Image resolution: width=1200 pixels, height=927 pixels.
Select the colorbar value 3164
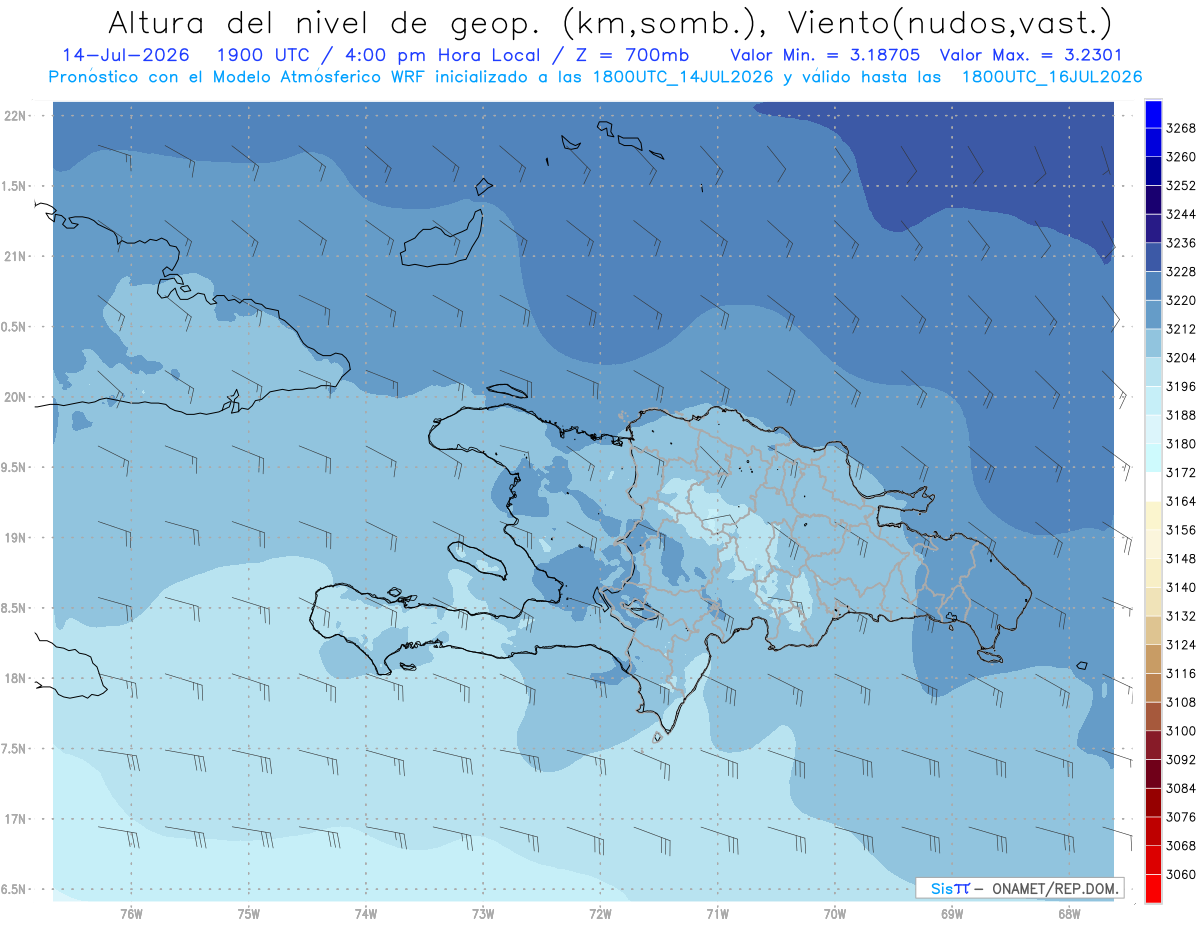(x=1181, y=501)
